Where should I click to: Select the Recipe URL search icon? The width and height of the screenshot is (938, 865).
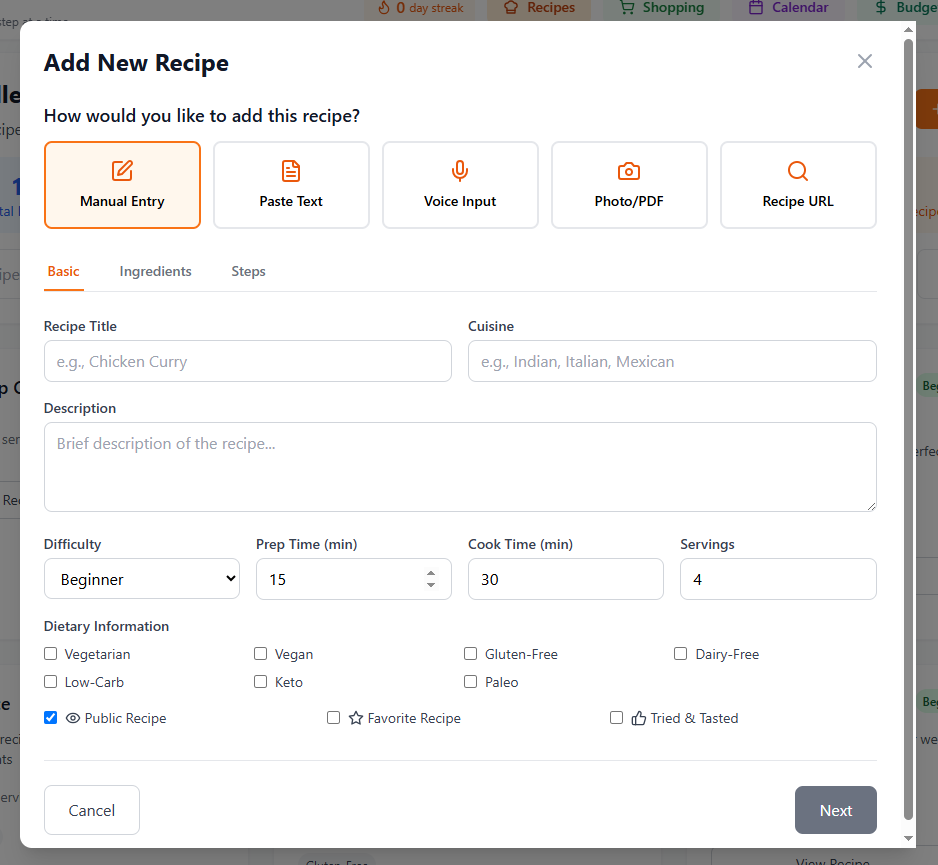(798, 171)
